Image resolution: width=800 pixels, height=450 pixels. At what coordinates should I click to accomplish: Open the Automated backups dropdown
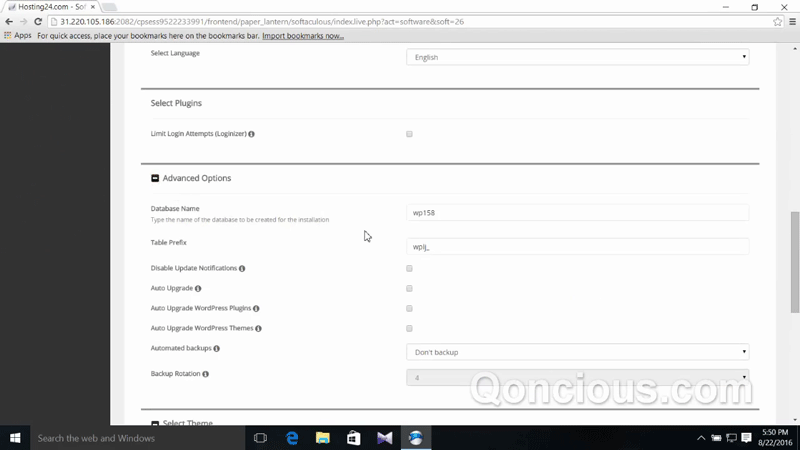pyautogui.click(x=577, y=352)
